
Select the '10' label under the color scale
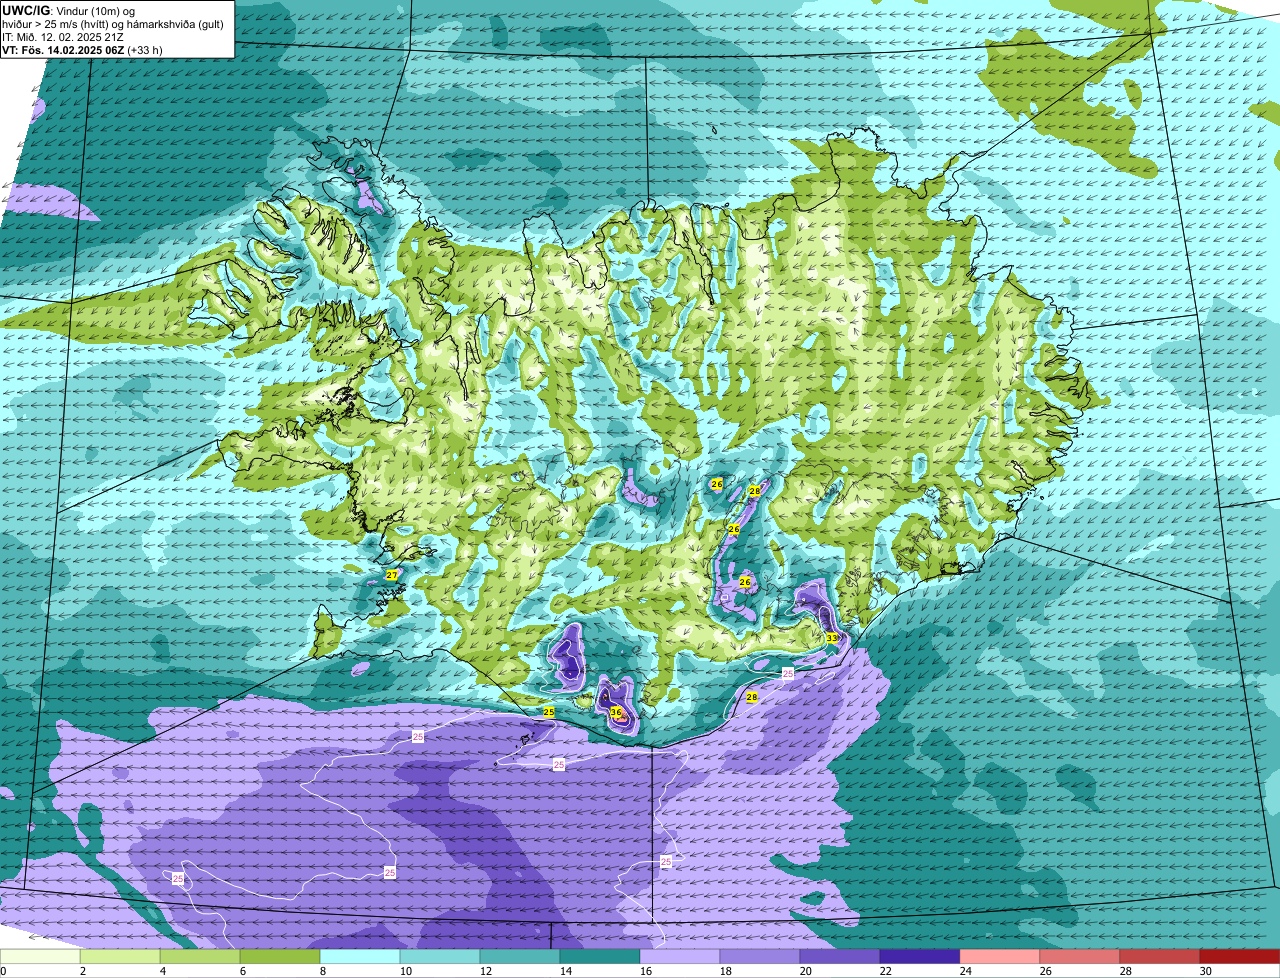point(404,971)
